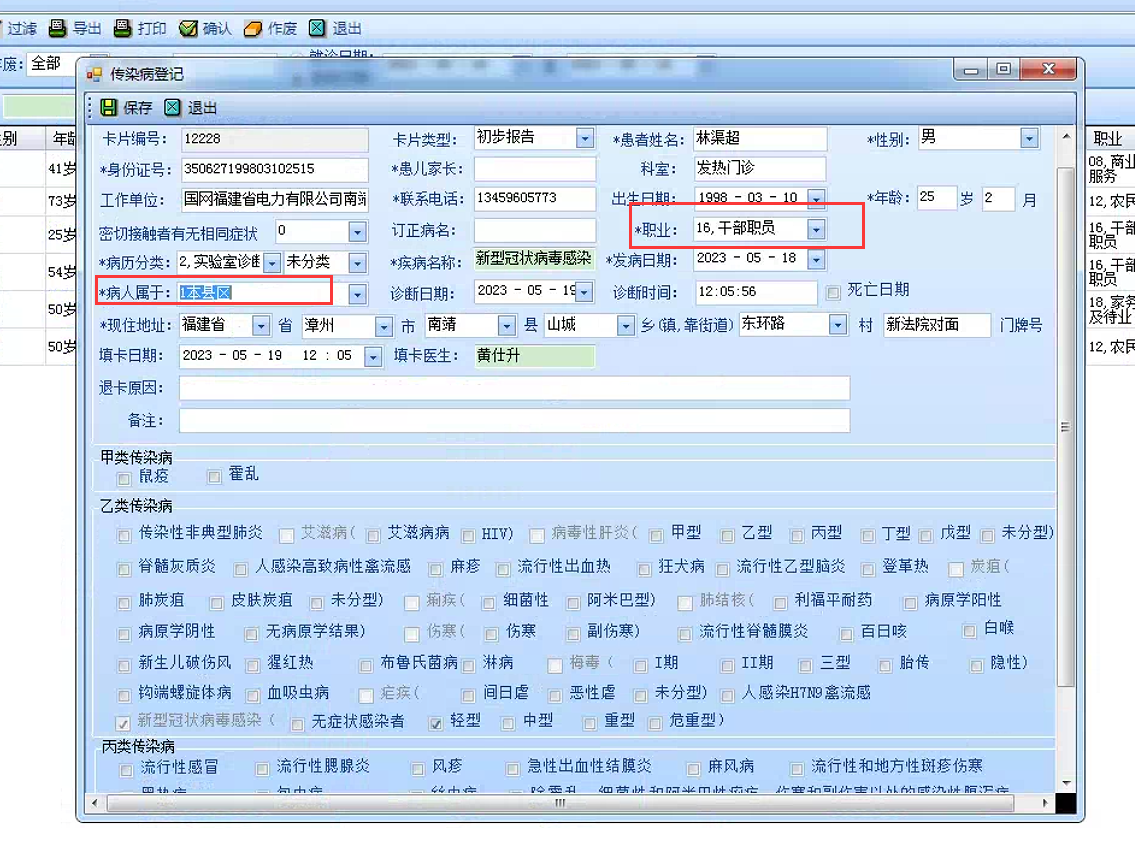The image size is (1135, 841).
Task: Click the 退出 icon in 传染病登记 dialog
Action: [x=172, y=108]
